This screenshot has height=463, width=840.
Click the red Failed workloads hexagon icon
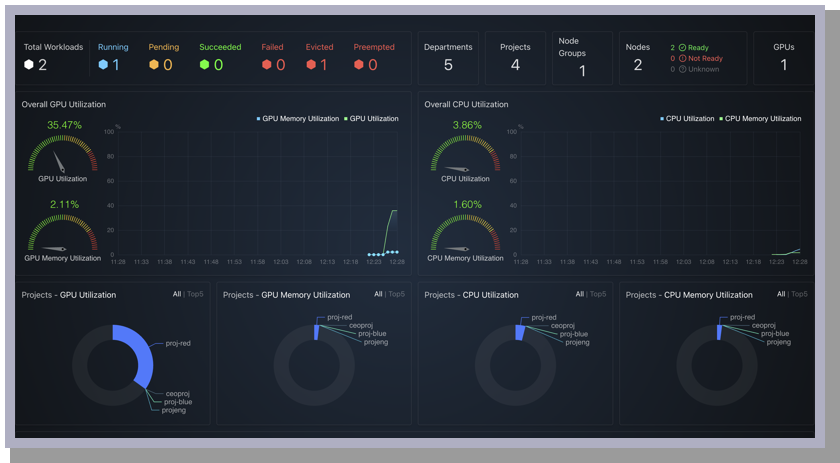coord(267,64)
